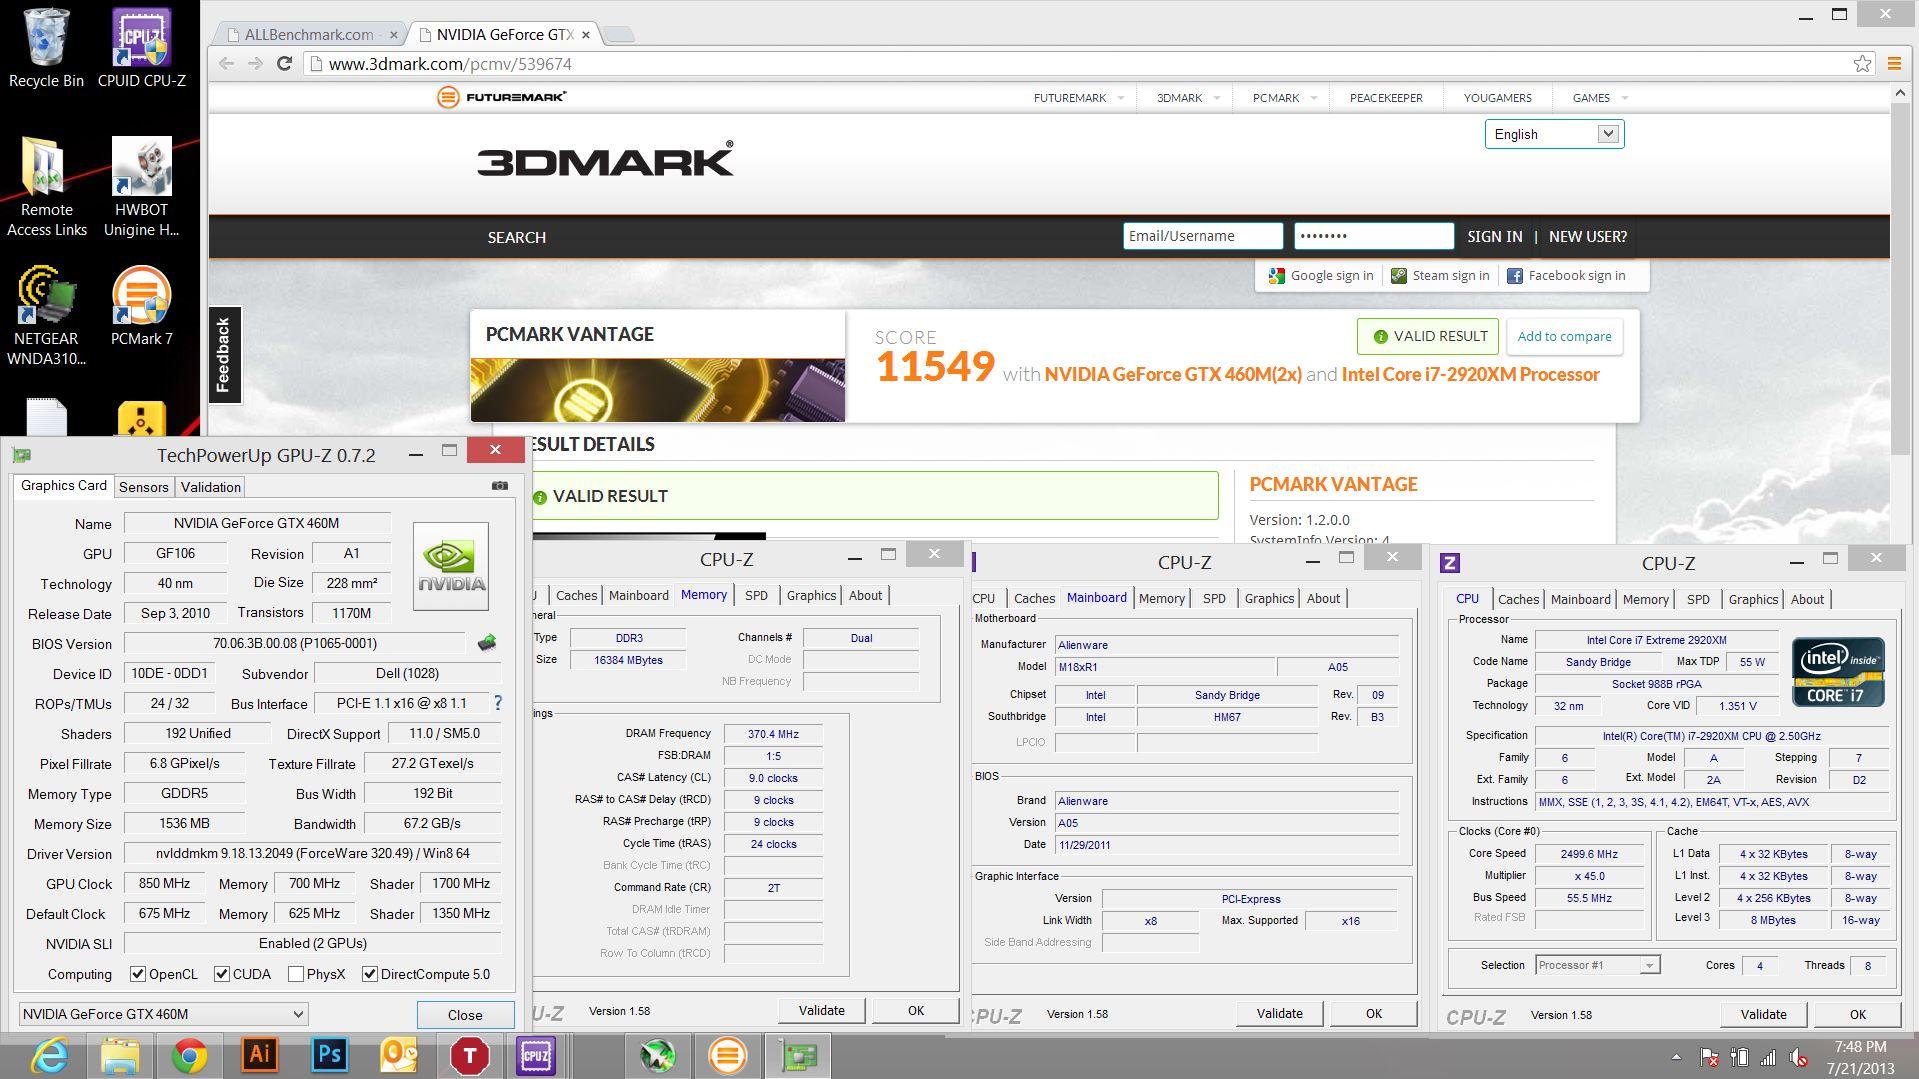1919x1079 pixels.
Task: Show hidden system tray icons
Action: 1676,1057
